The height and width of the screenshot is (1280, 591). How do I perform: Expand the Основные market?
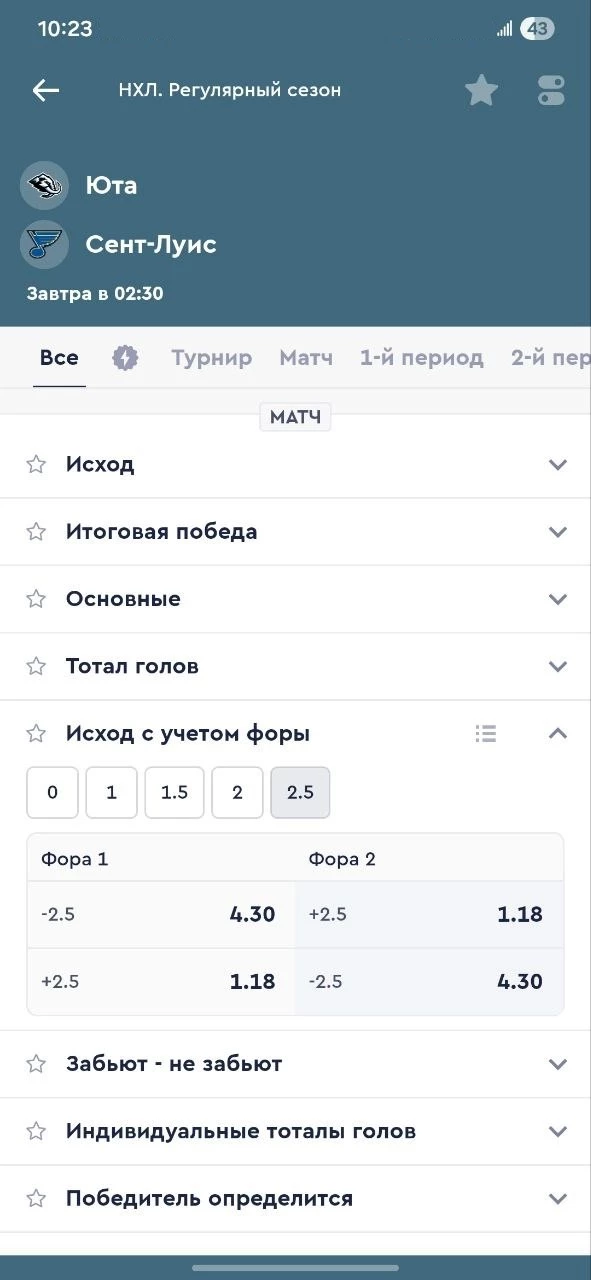point(557,599)
